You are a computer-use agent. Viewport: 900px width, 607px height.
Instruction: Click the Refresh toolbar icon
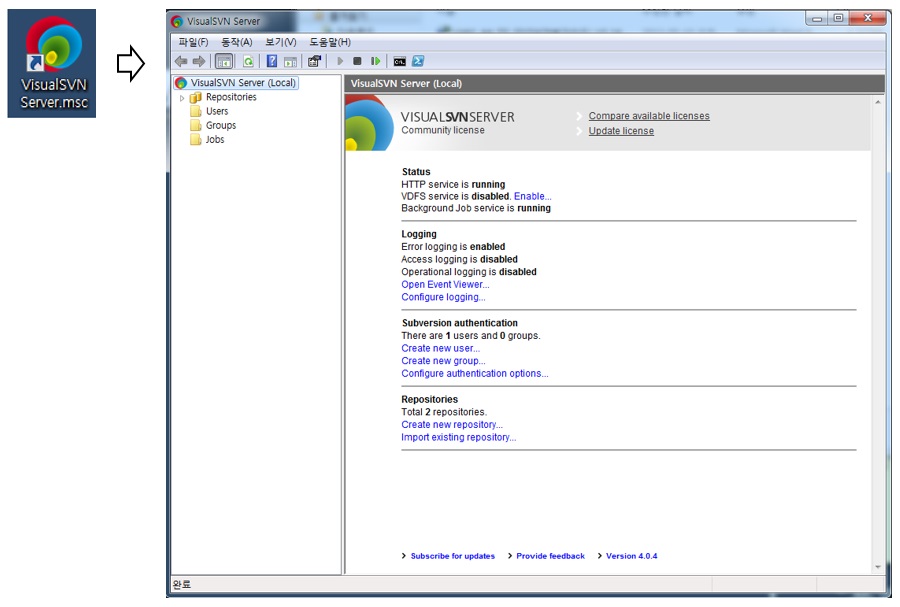[248, 61]
